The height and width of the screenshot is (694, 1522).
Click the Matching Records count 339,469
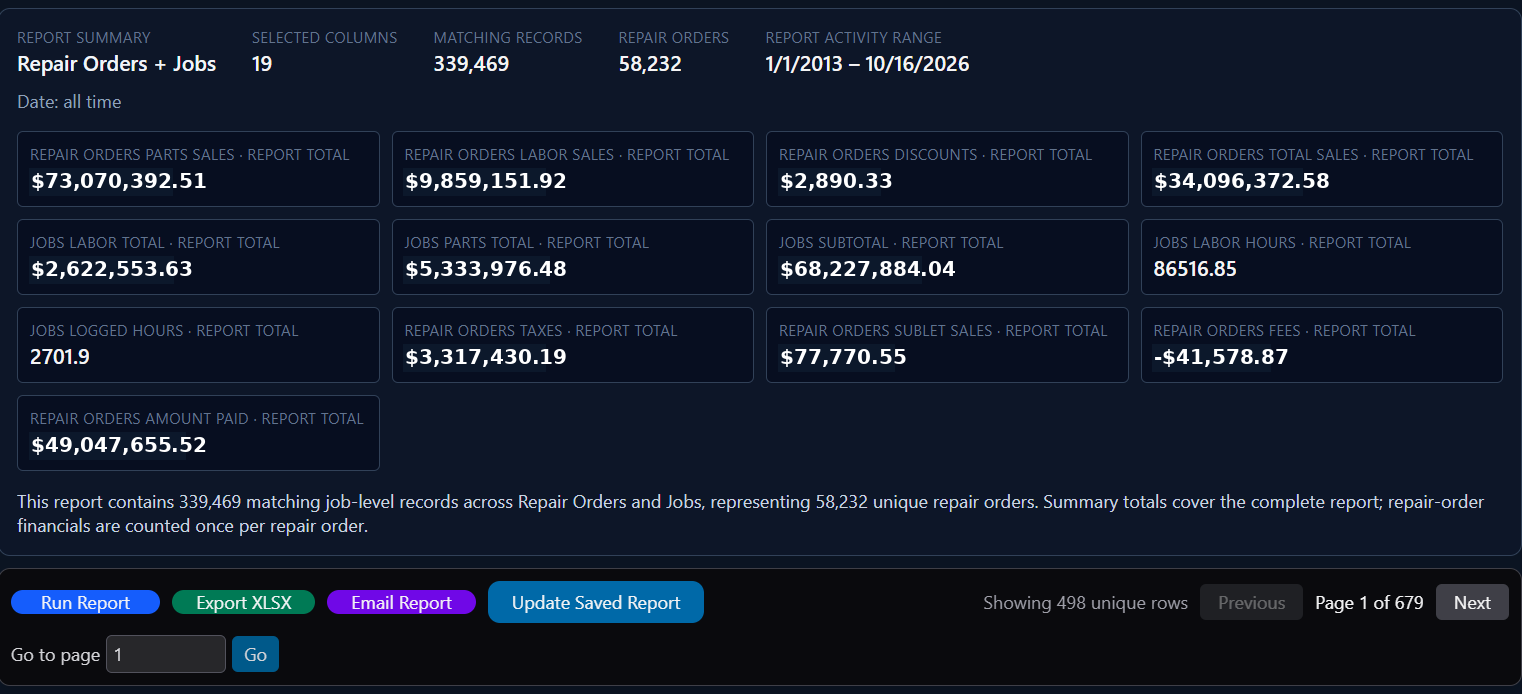click(x=471, y=64)
